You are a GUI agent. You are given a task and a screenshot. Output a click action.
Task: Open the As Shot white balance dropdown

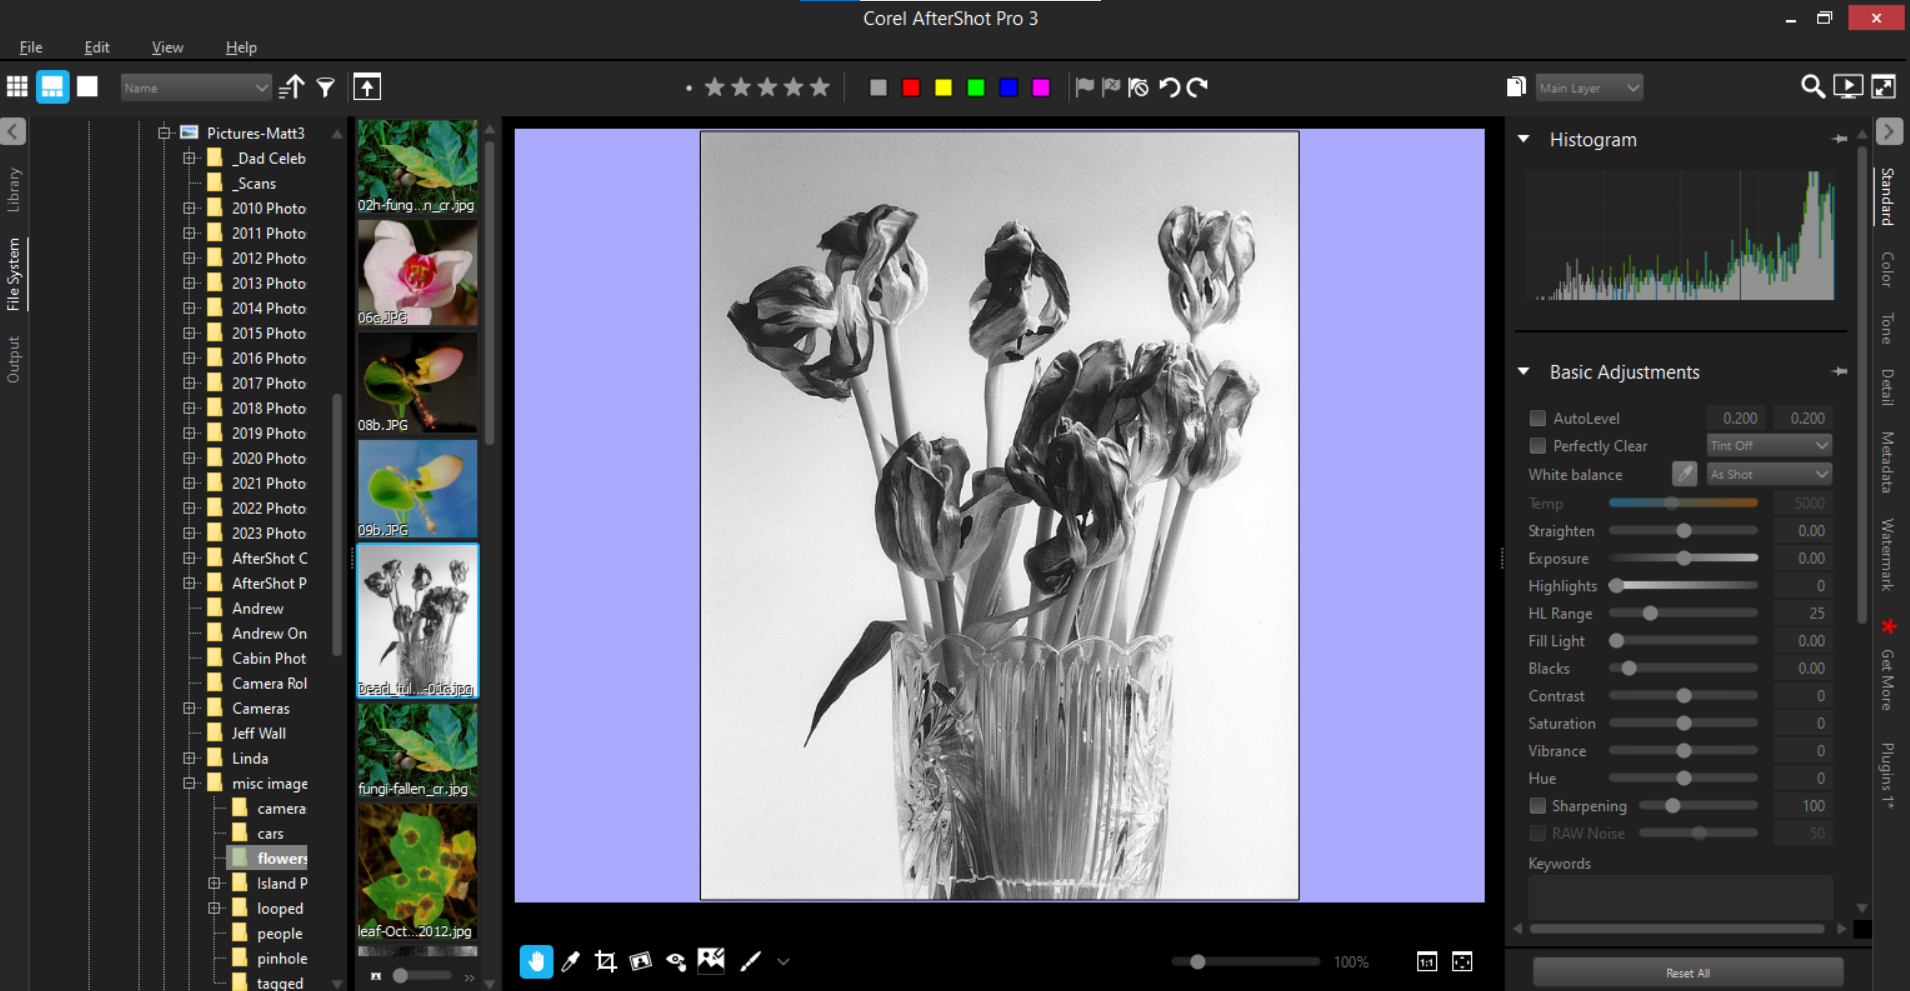click(x=1768, y=474)
